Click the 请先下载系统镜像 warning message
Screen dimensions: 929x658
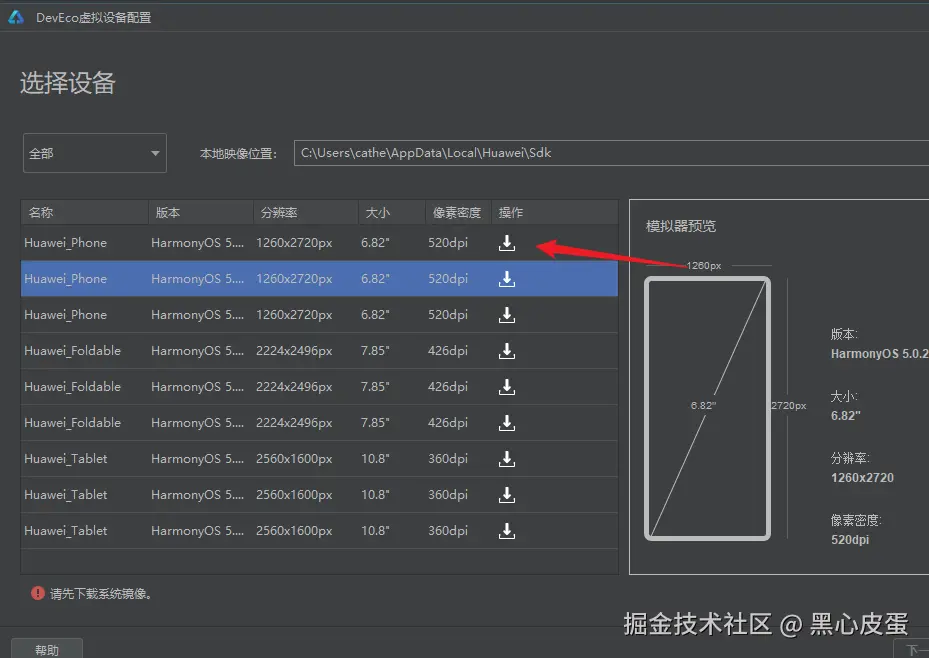[x=101, y=593]
